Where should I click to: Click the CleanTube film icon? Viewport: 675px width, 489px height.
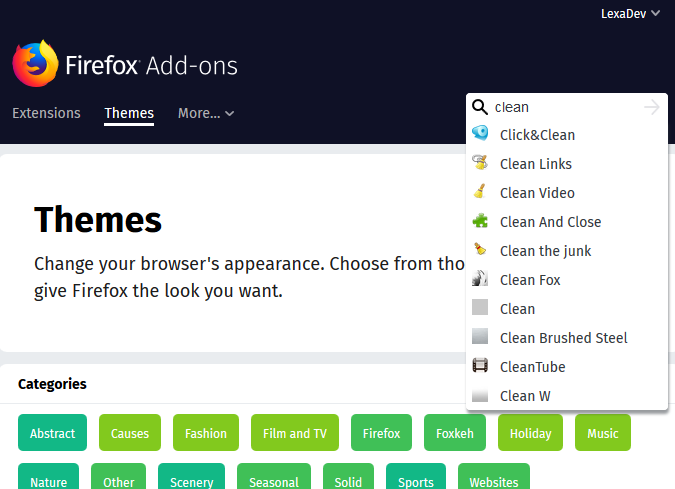click(480, 365)
